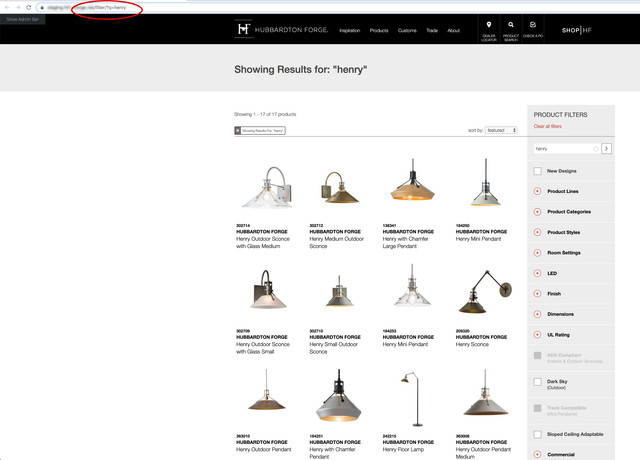Click the Hubbardton Forge logo

(x=281, y=29)
